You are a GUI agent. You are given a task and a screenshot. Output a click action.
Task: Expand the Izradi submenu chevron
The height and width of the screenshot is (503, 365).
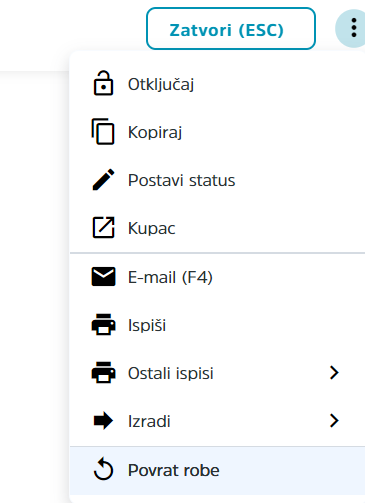tap(334, 420)
